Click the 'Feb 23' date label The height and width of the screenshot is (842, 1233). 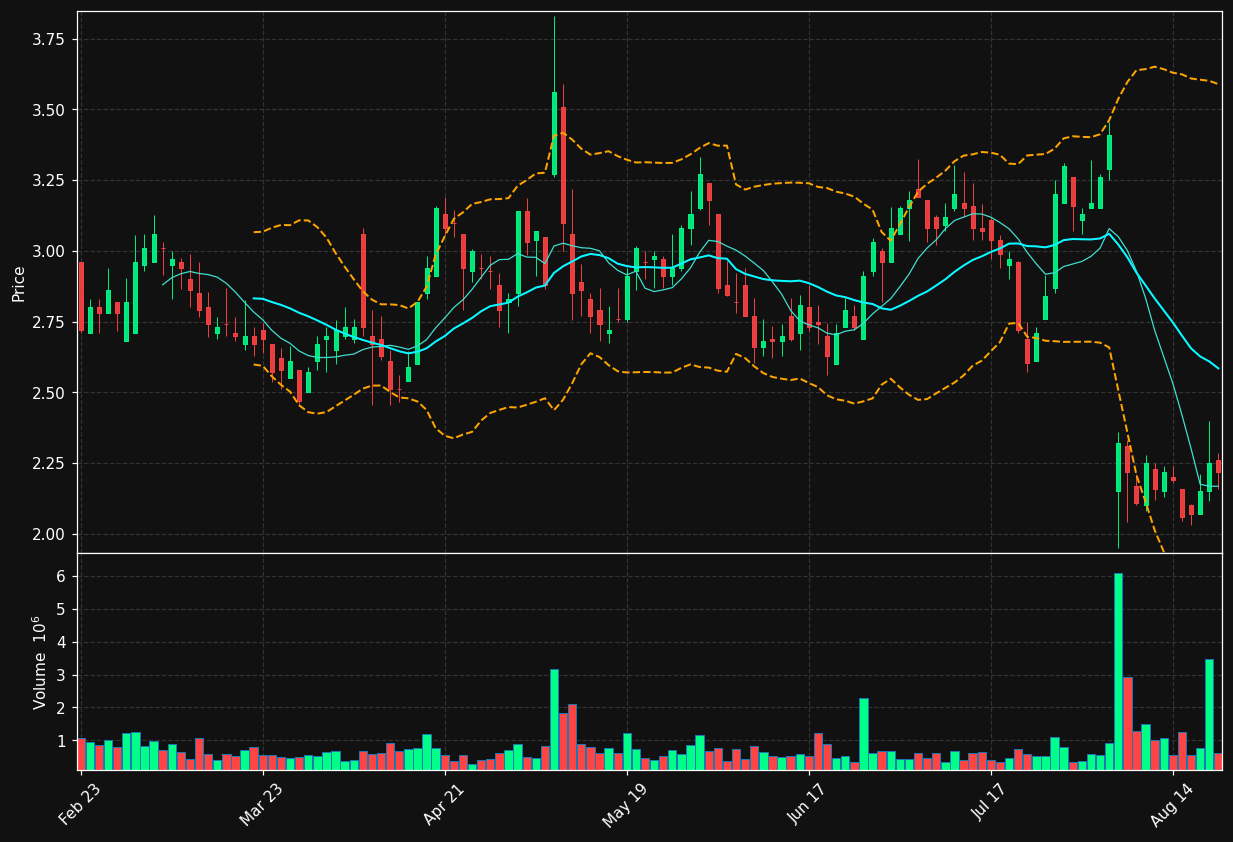79,805
